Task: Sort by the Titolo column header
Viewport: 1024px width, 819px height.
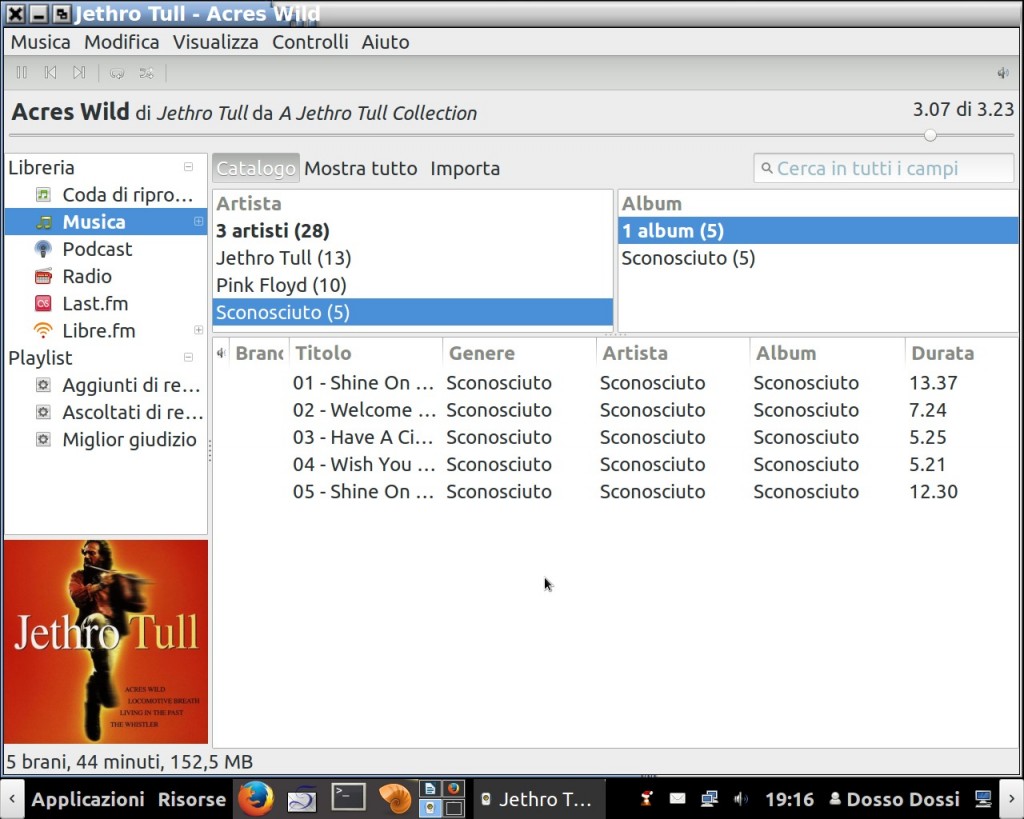Action: (366, 353)
